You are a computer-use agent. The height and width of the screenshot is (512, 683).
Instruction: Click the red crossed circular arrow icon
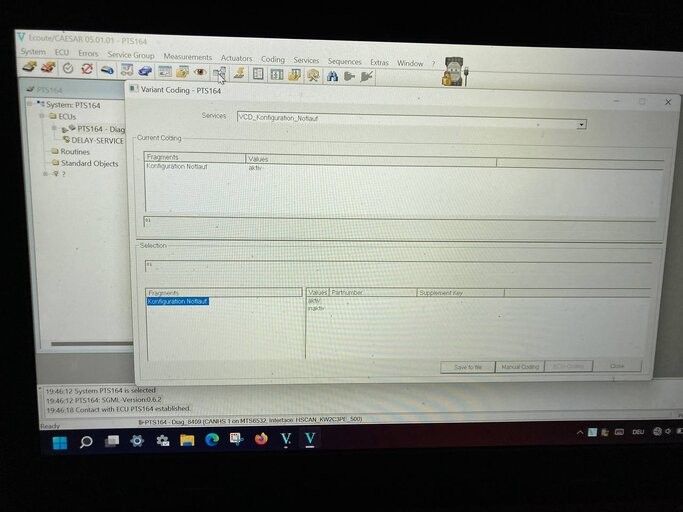(x=87, y=68)
